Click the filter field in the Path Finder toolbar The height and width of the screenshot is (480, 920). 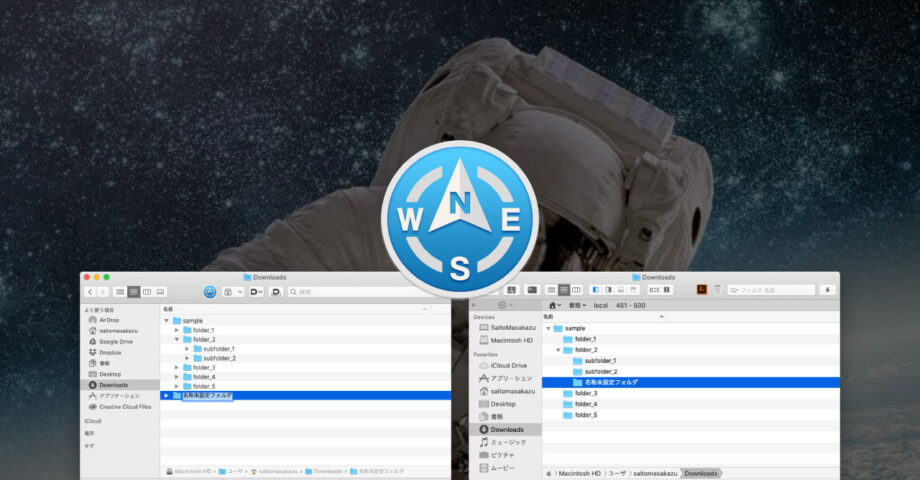pos(770,290)
